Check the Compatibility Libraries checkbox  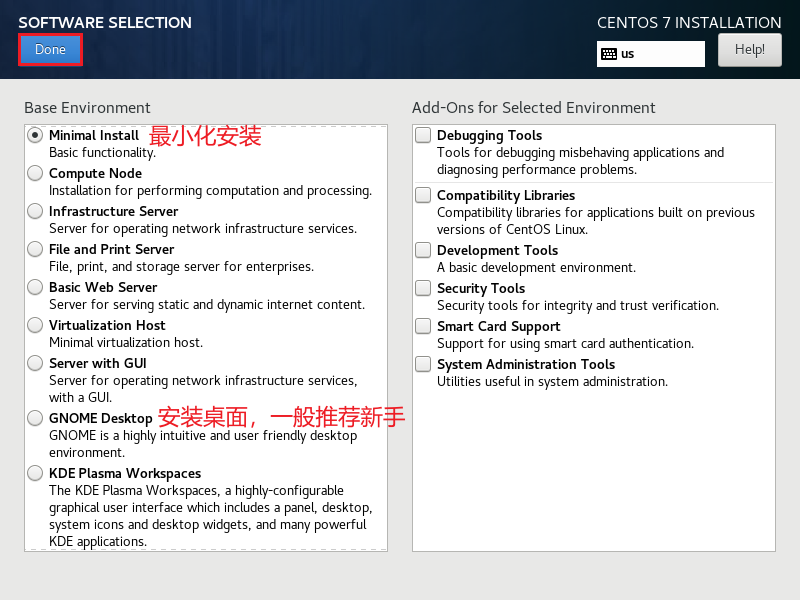tap(423, 195)
